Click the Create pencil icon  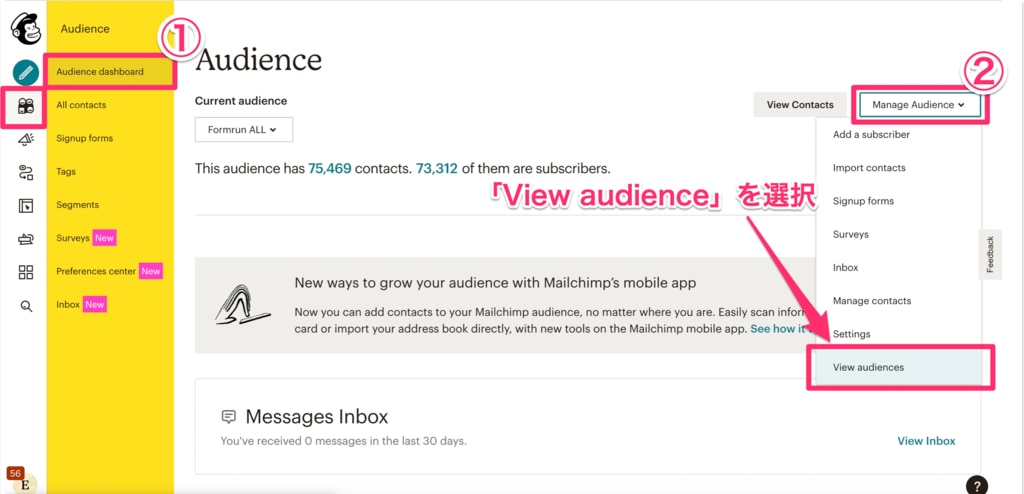pos(25,73)
